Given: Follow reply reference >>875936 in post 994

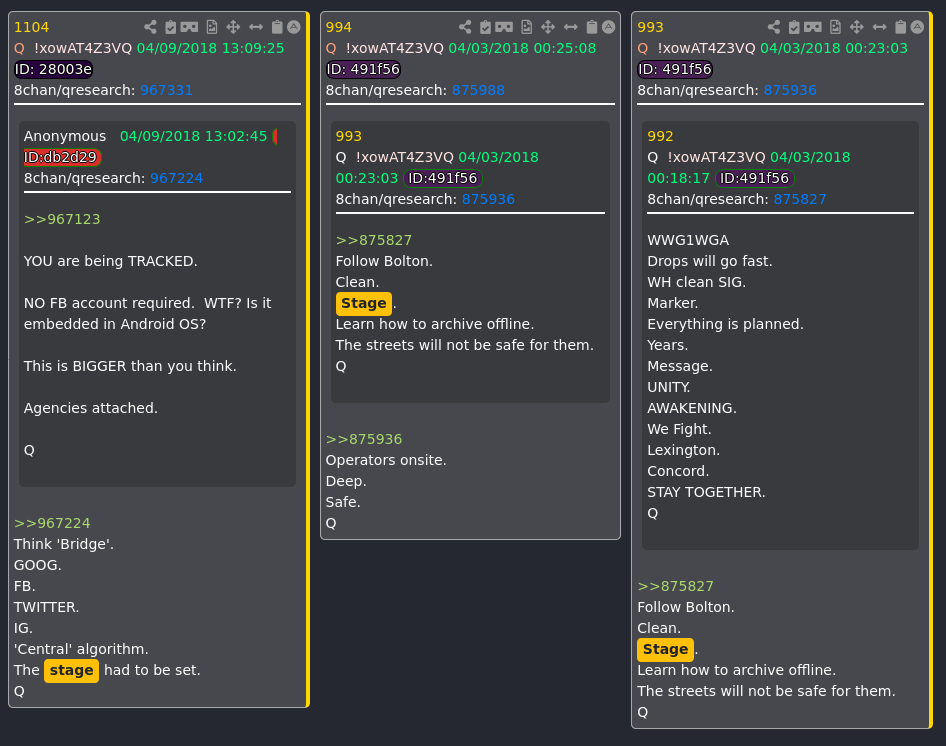Looking at the screenshot, I should coord(364,439).
